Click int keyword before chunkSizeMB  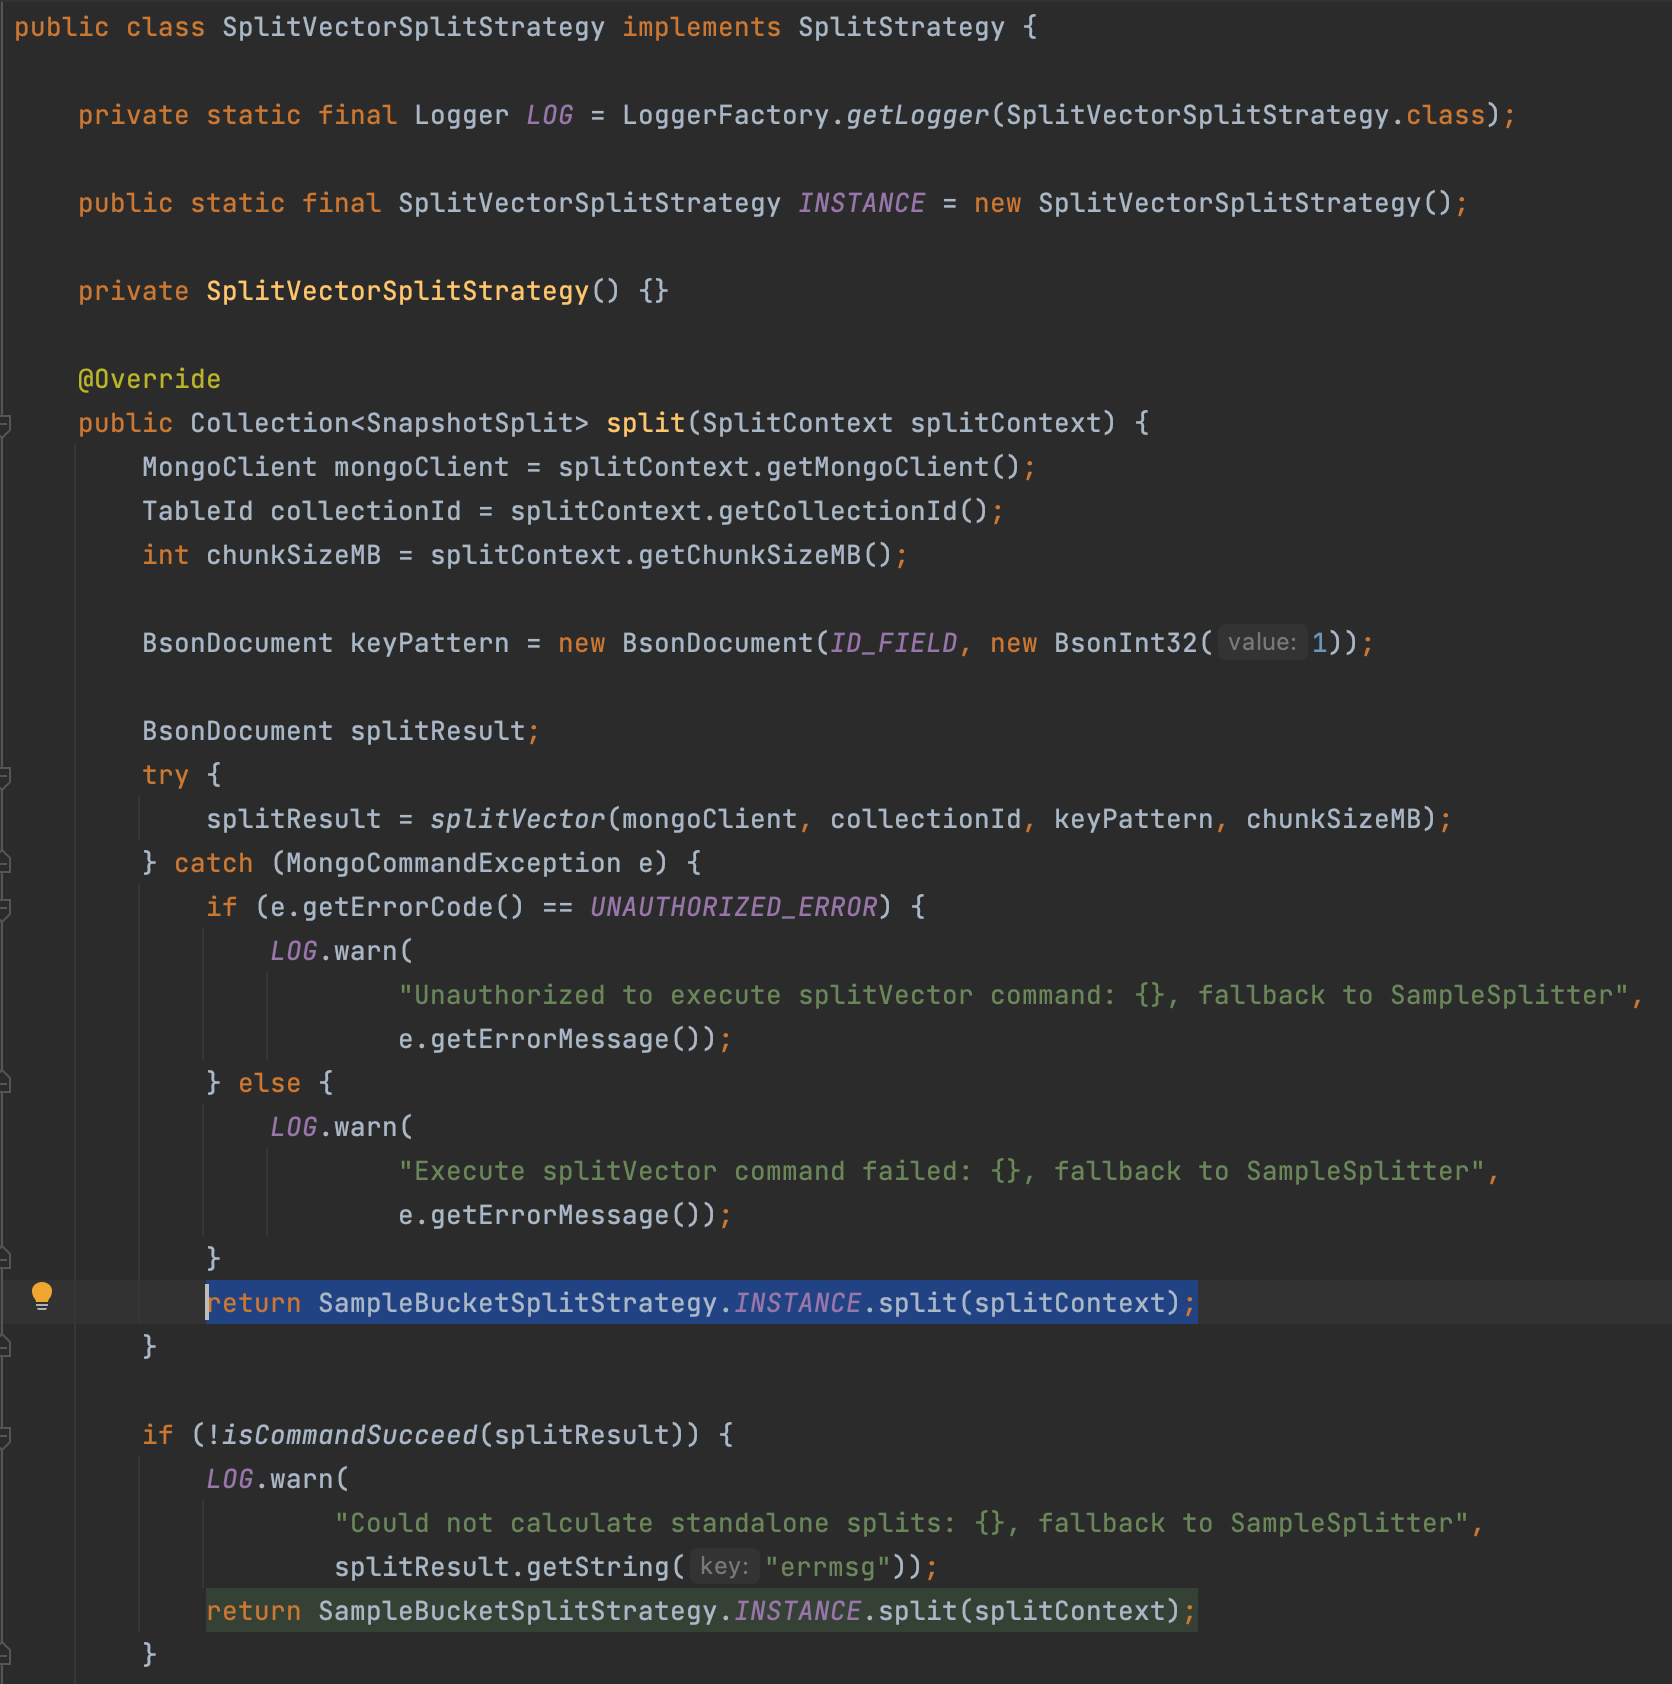(165, 555)
